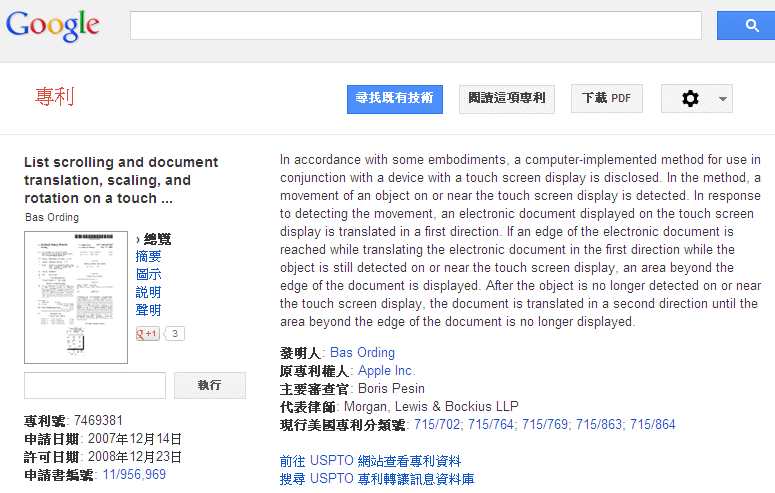This screenshot has height=493, width=775.
Task: Open the 專利 heading link
Action: coord(55,96)
